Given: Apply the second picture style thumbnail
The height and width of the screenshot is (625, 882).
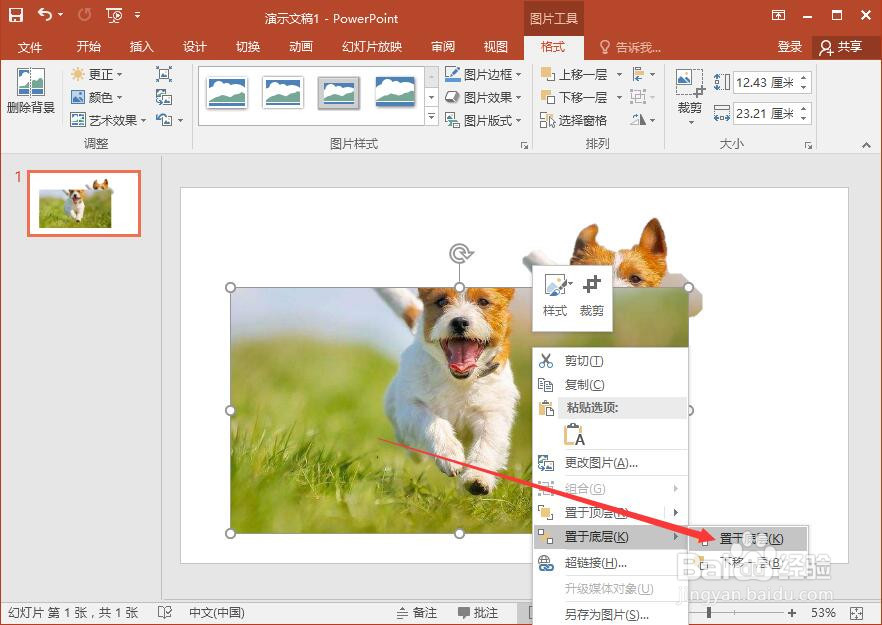Looking at the screenshot, I should (283, 92).
